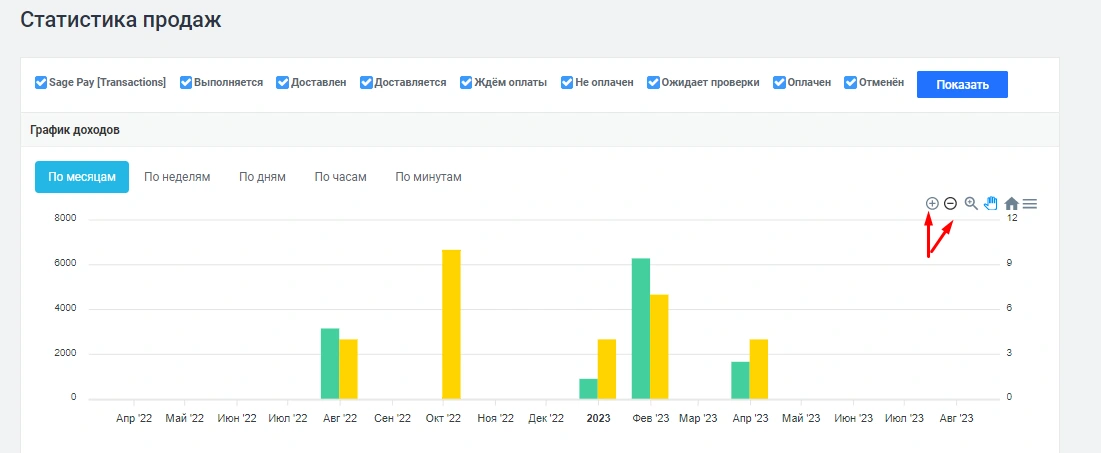Switch to the По неделям tab

pos(177,177)
